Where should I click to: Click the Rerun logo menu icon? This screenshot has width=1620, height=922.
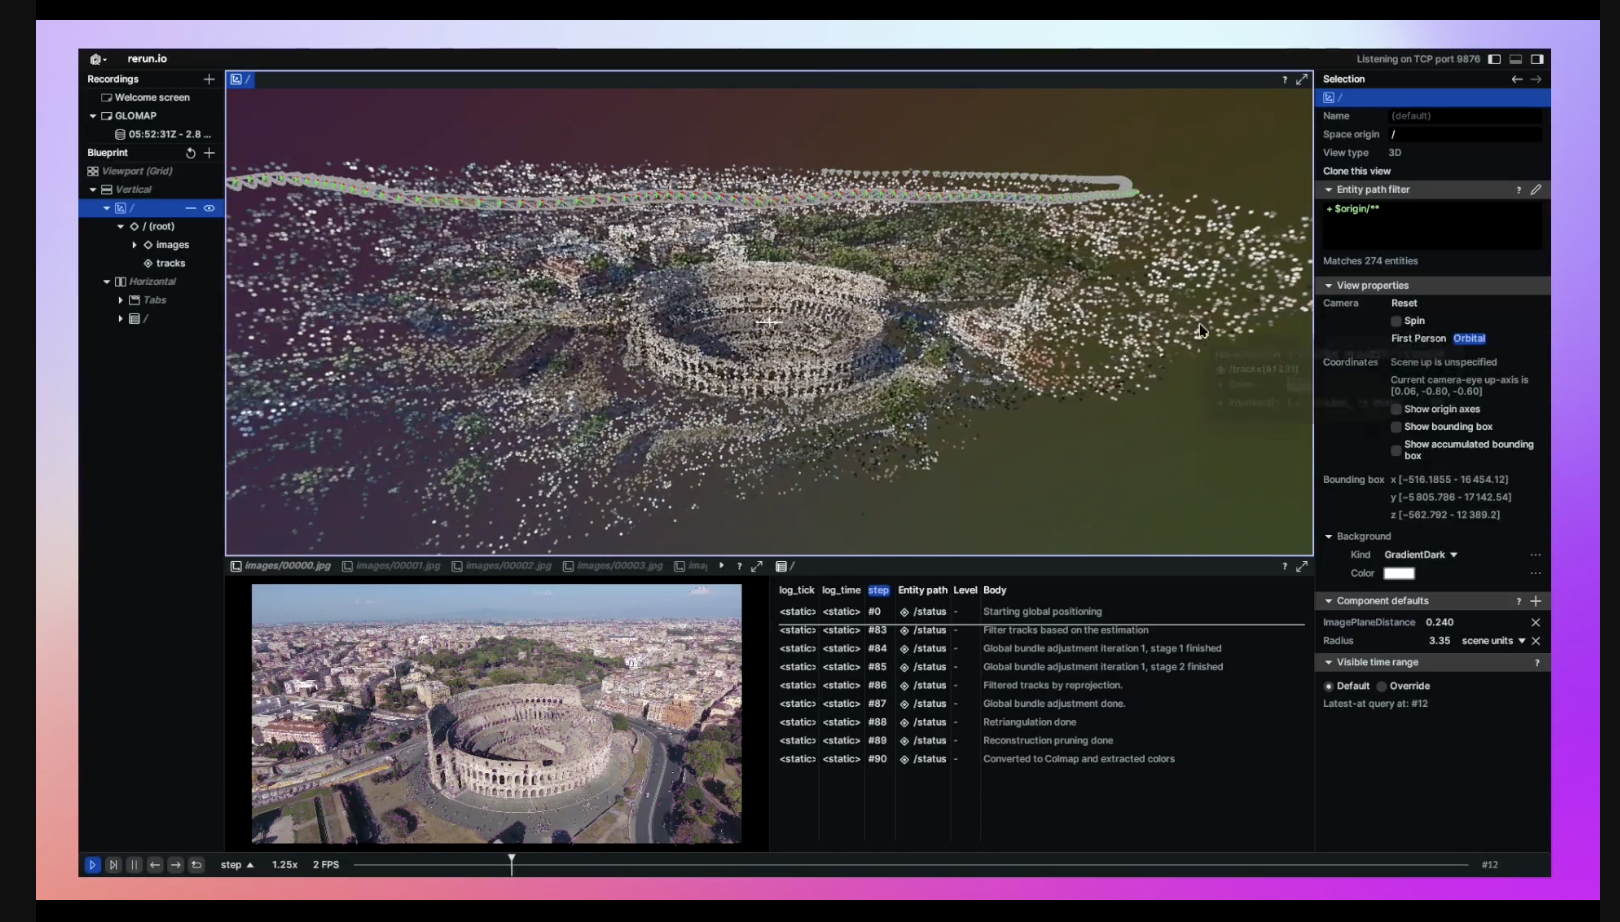(97, 59)
